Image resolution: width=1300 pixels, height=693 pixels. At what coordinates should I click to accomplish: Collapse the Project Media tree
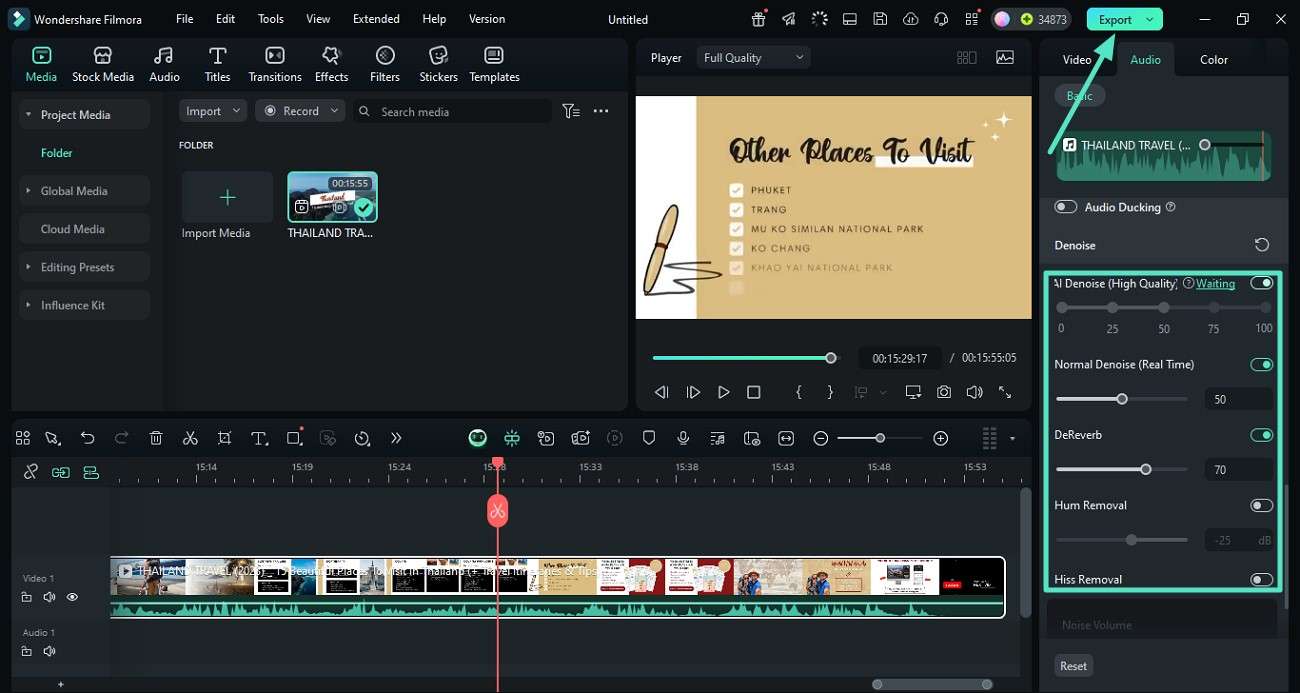click(x=28, y=115)
